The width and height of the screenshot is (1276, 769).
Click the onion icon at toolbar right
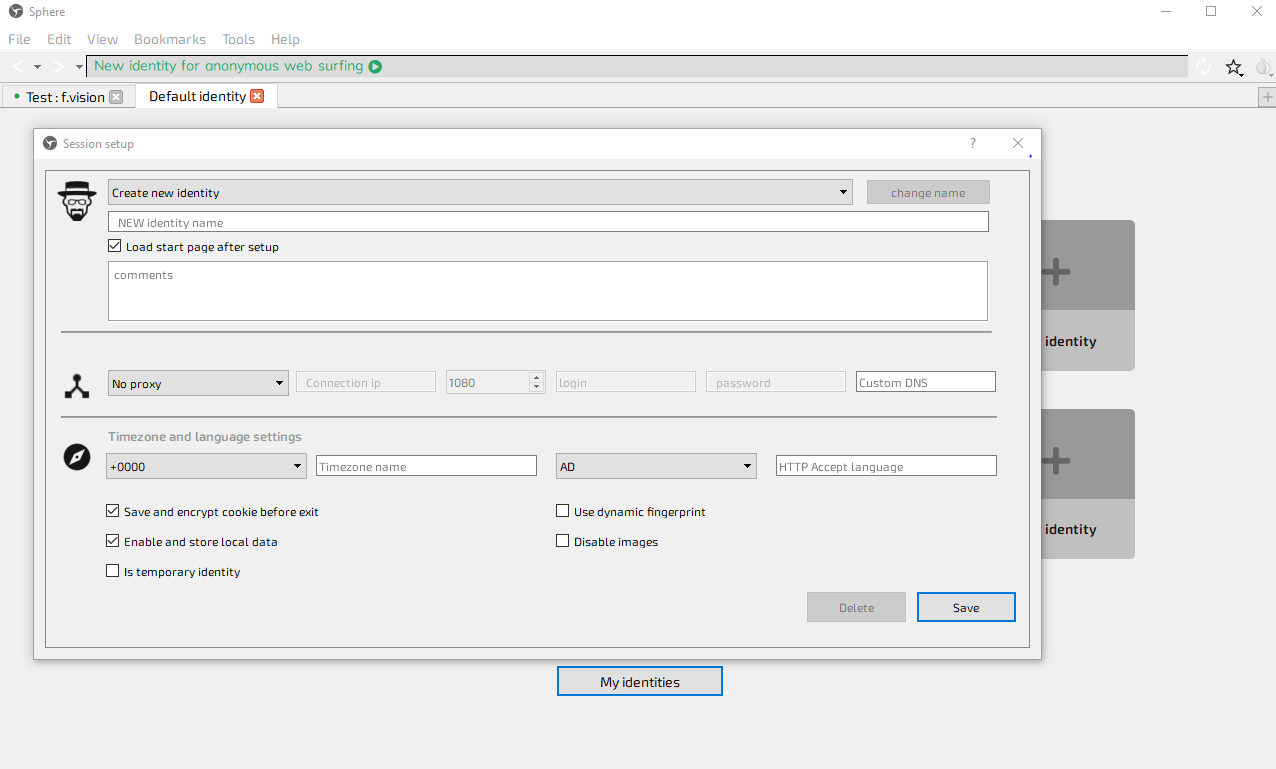coord(1263,67)
